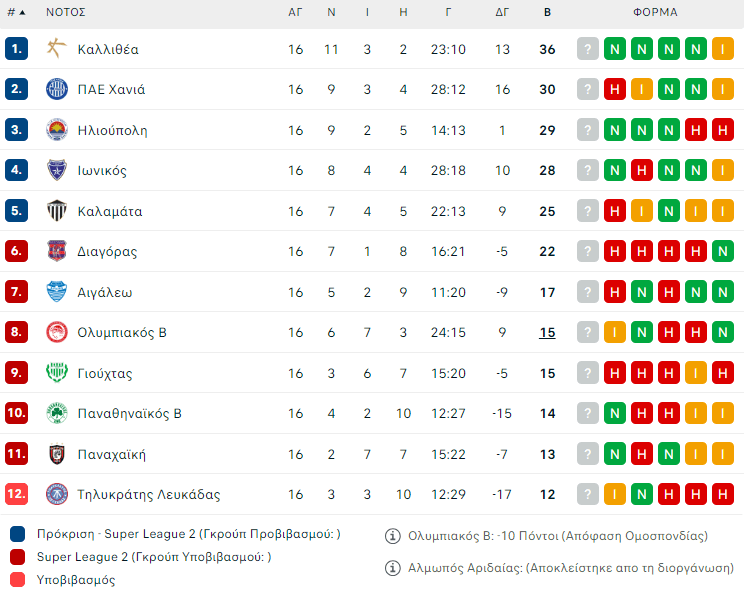Click the blue promotion legend color swatch

click(18, 534)
